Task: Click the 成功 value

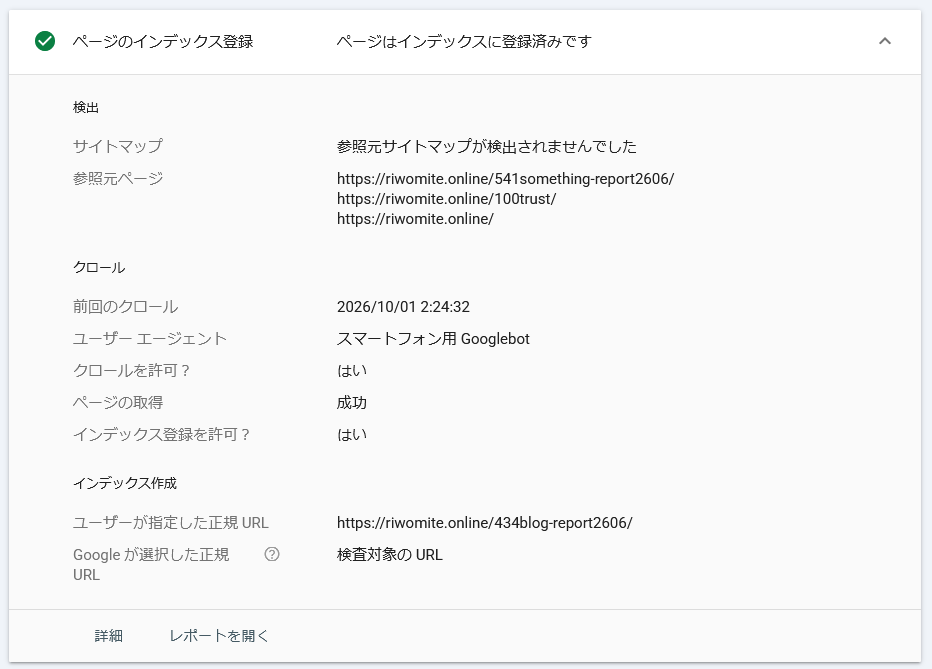Action: pyautogui.click(x=352, y=403)
